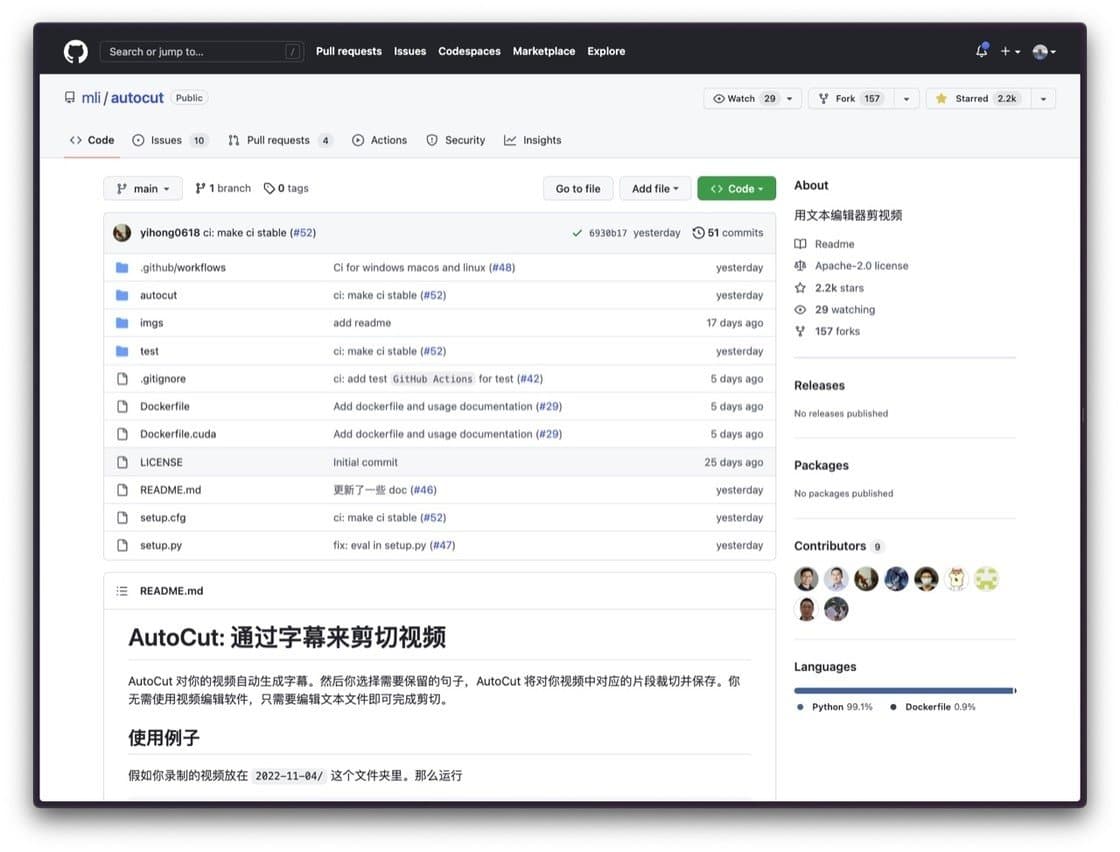Expand the green Code dropdown button
The height and width of the screenshot is (852, 1120).
point(736,188)
